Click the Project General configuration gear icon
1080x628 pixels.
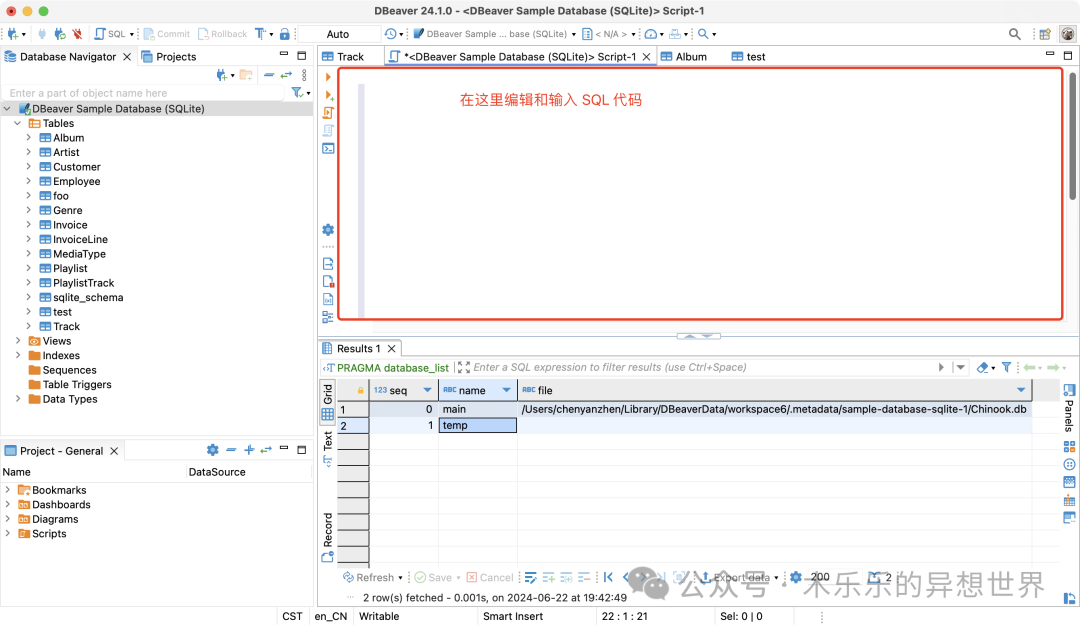[213, 450]
